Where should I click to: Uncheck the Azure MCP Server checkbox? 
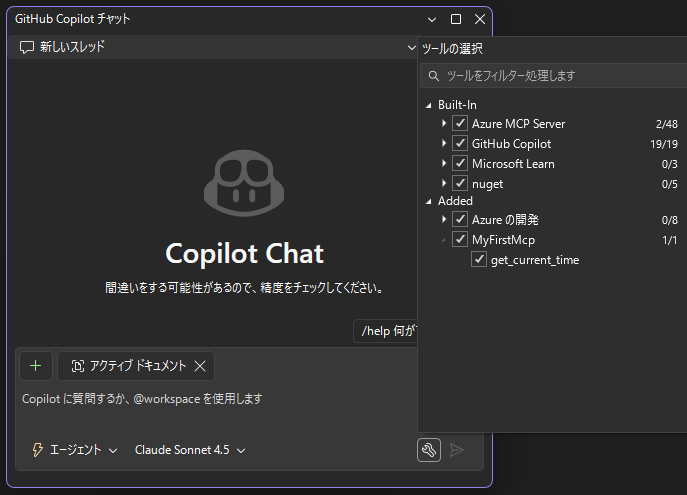click(460, 124)
